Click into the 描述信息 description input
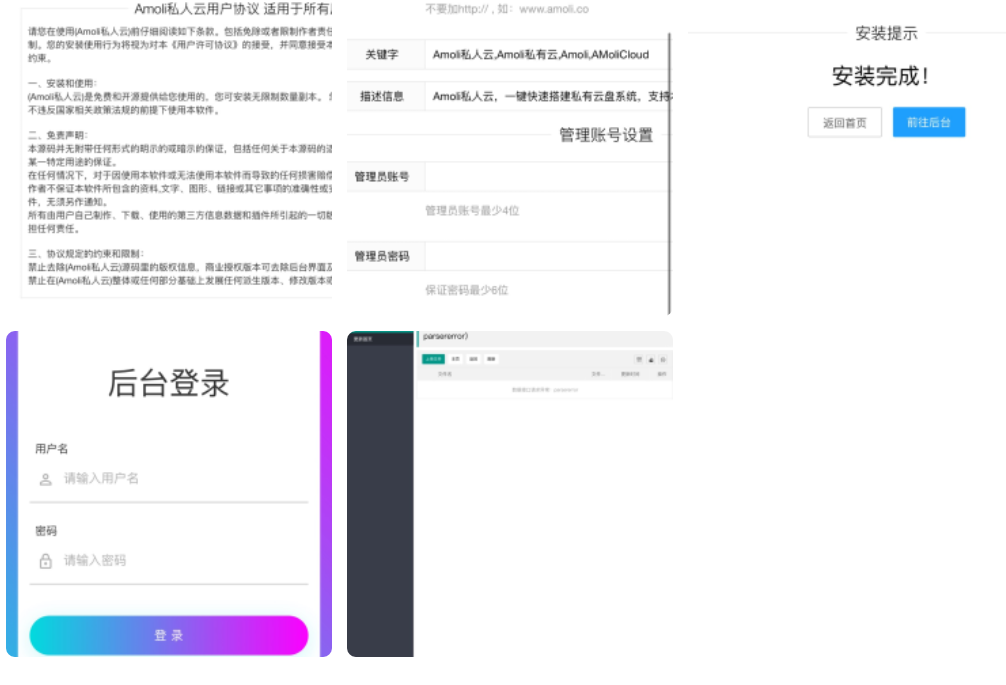 pyautogui.click(x=546, y=97)
